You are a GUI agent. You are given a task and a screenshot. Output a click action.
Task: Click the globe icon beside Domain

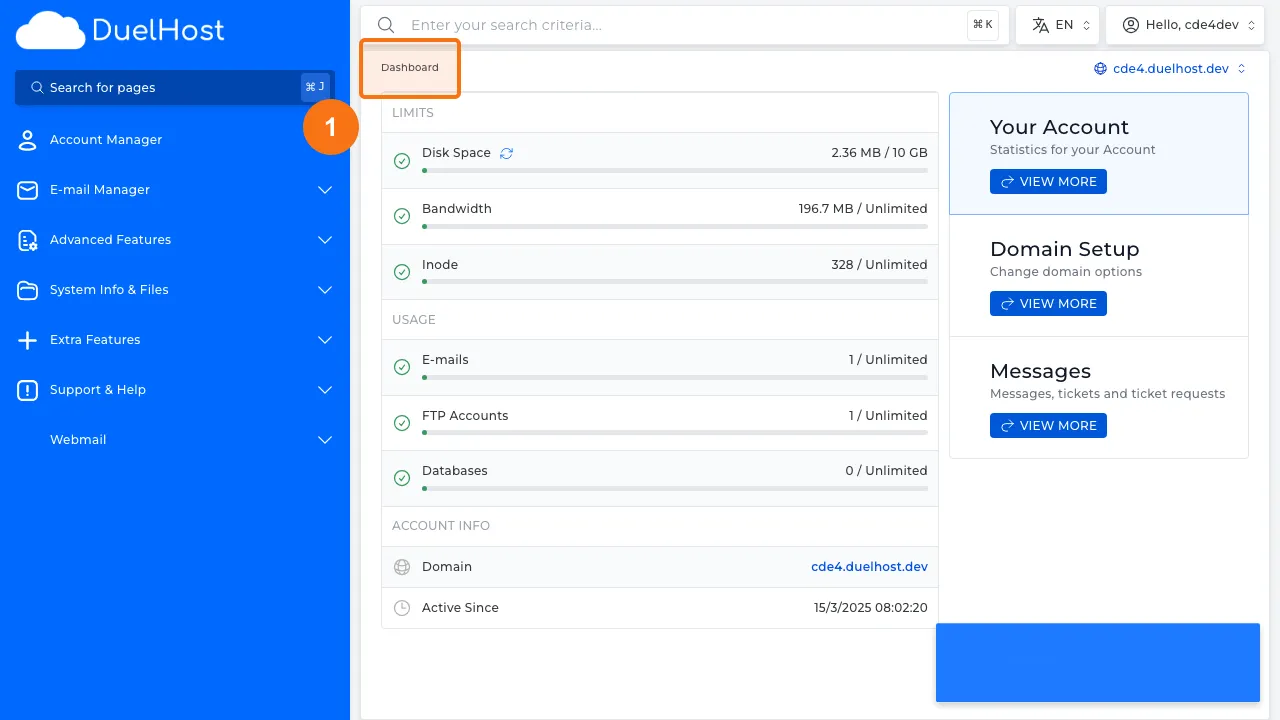[x=401, y=566]
